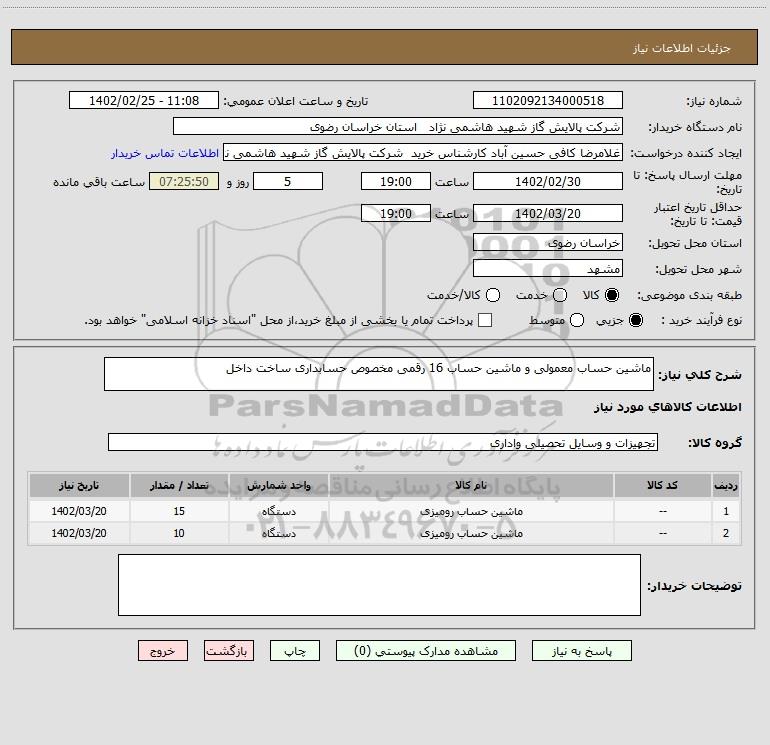Click the delivery province field خراسان رضوی
The image size is (770, 745).
point(548,243)
